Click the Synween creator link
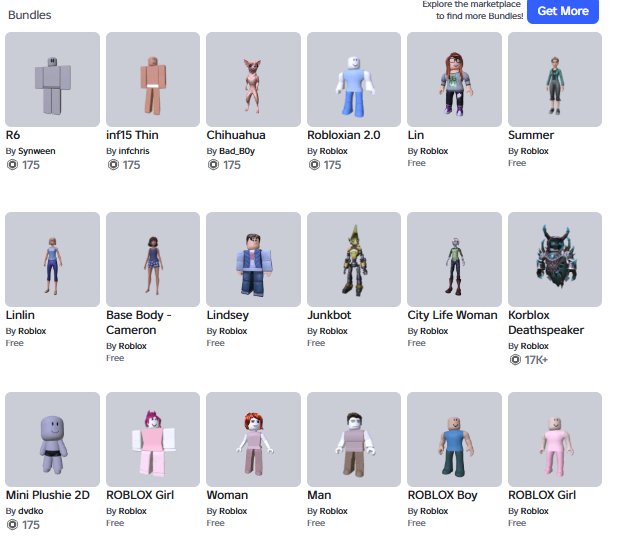 pyautogui.click(x=37, y=151)
